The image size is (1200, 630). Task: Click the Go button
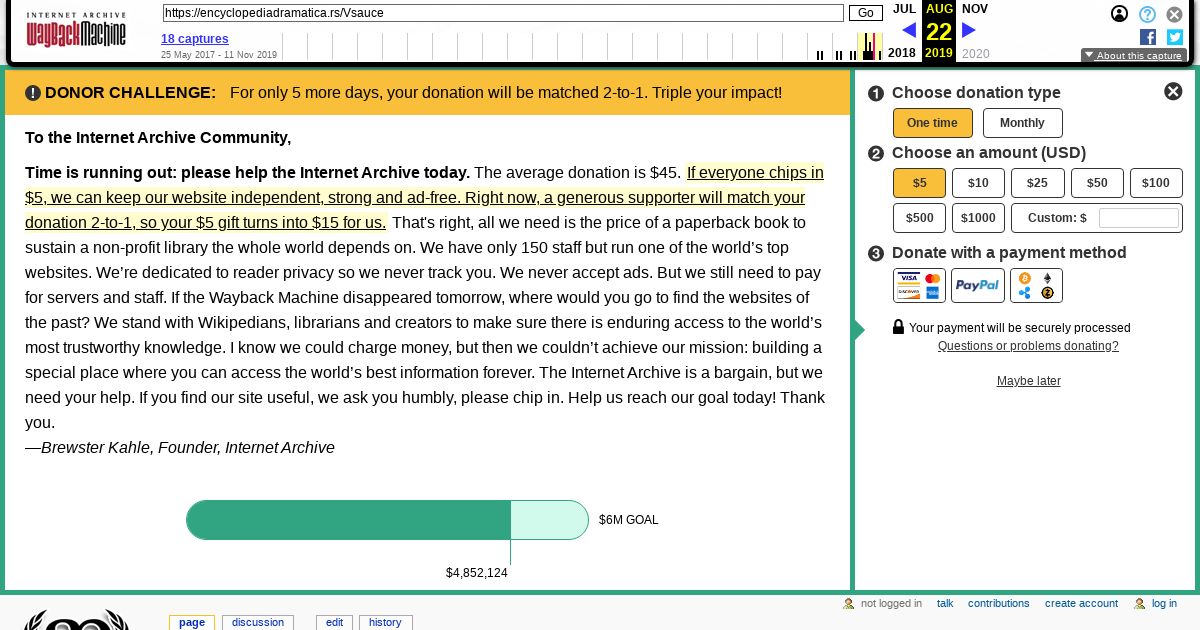click(x=866, y=13)
